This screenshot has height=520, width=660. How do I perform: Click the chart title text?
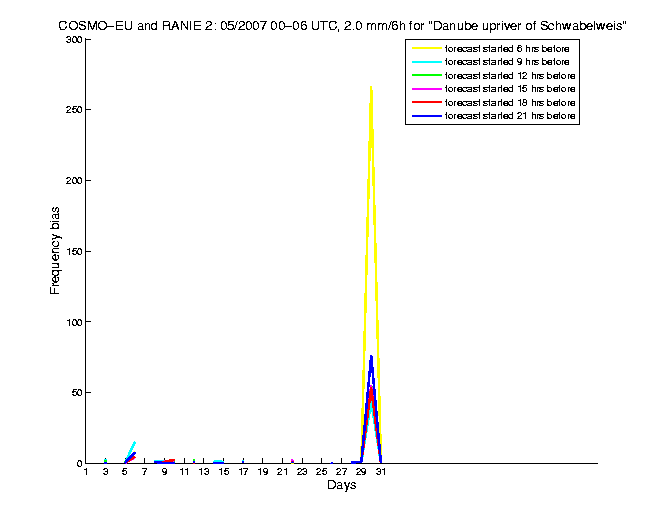coord(342,26)
